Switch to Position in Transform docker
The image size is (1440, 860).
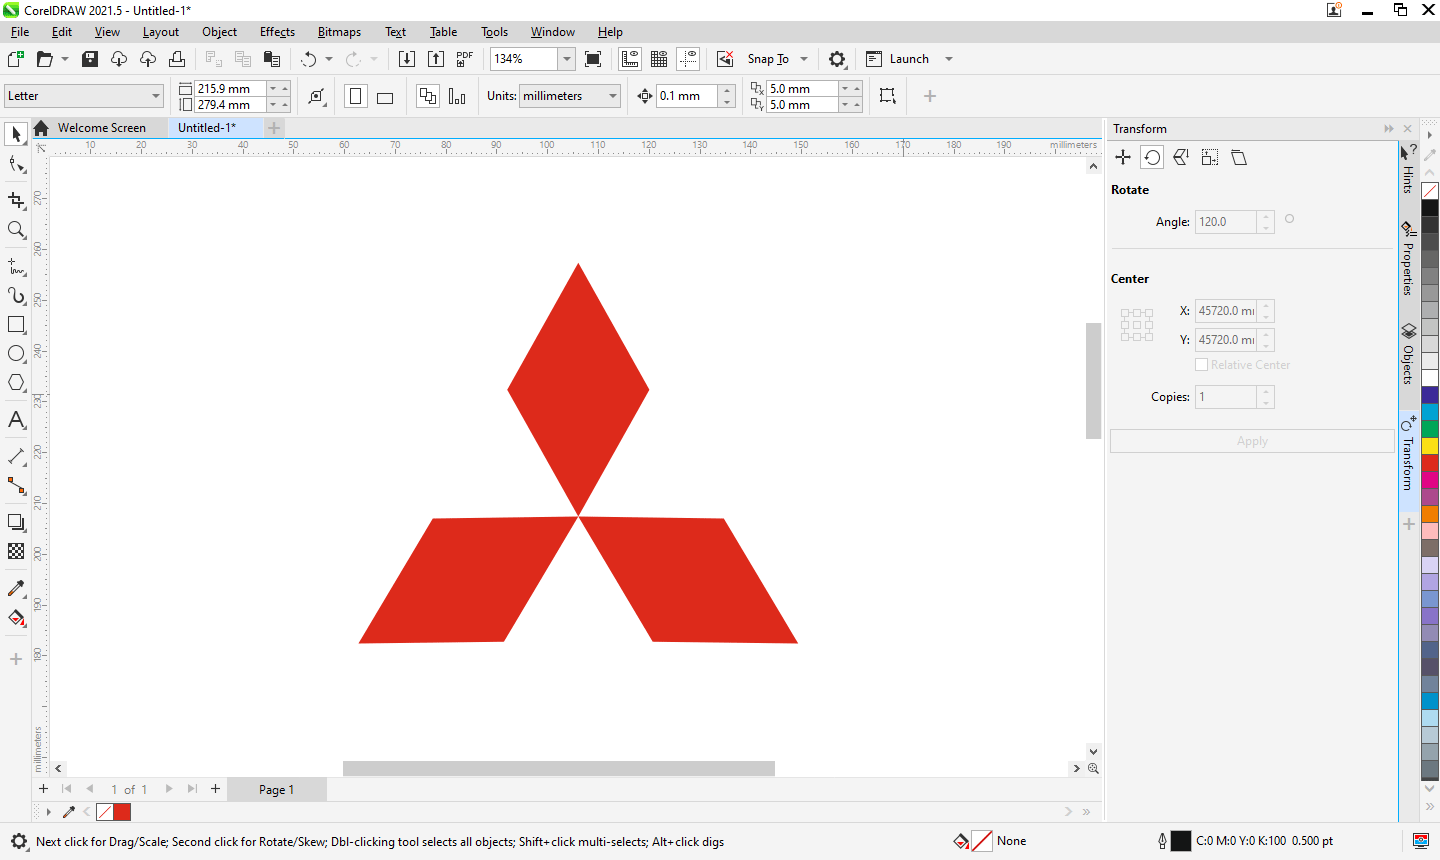1123,157
